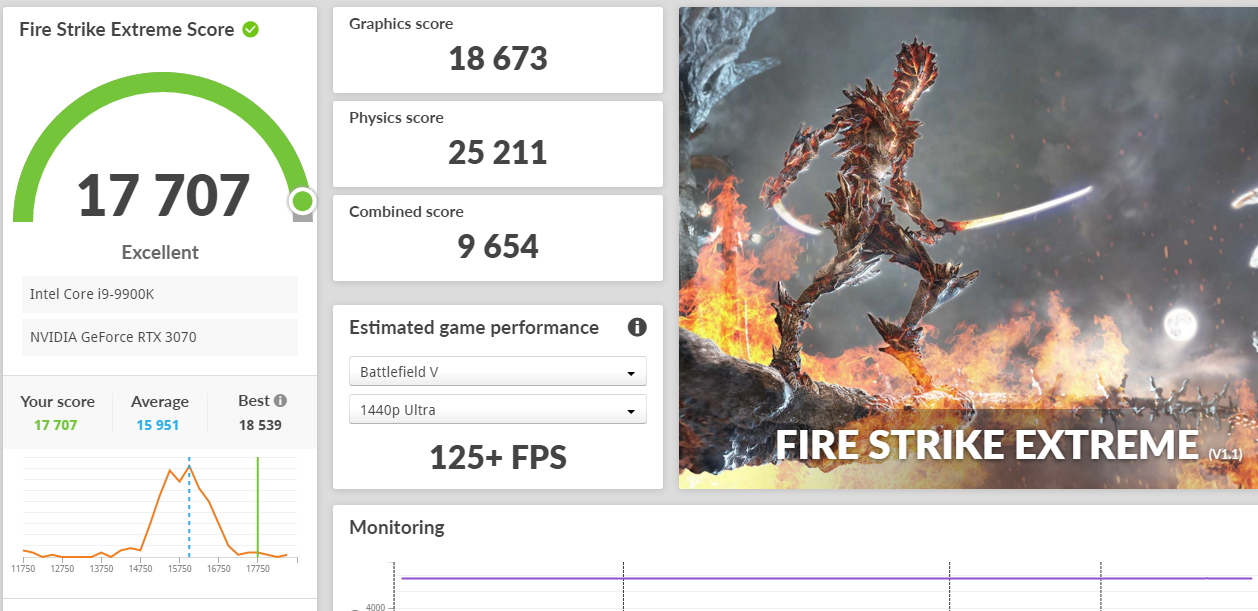The image size is (1258, 611).
Task: Click the NVIDIA GeForce RTX 3070 entry
Action: tap(160, 337)
